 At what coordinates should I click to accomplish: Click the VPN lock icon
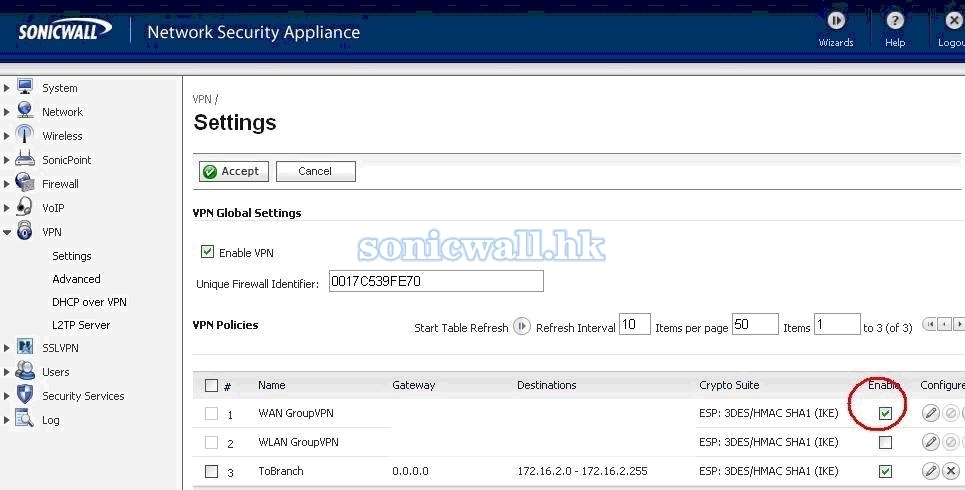pyautogui.click(x=25, y=231)
